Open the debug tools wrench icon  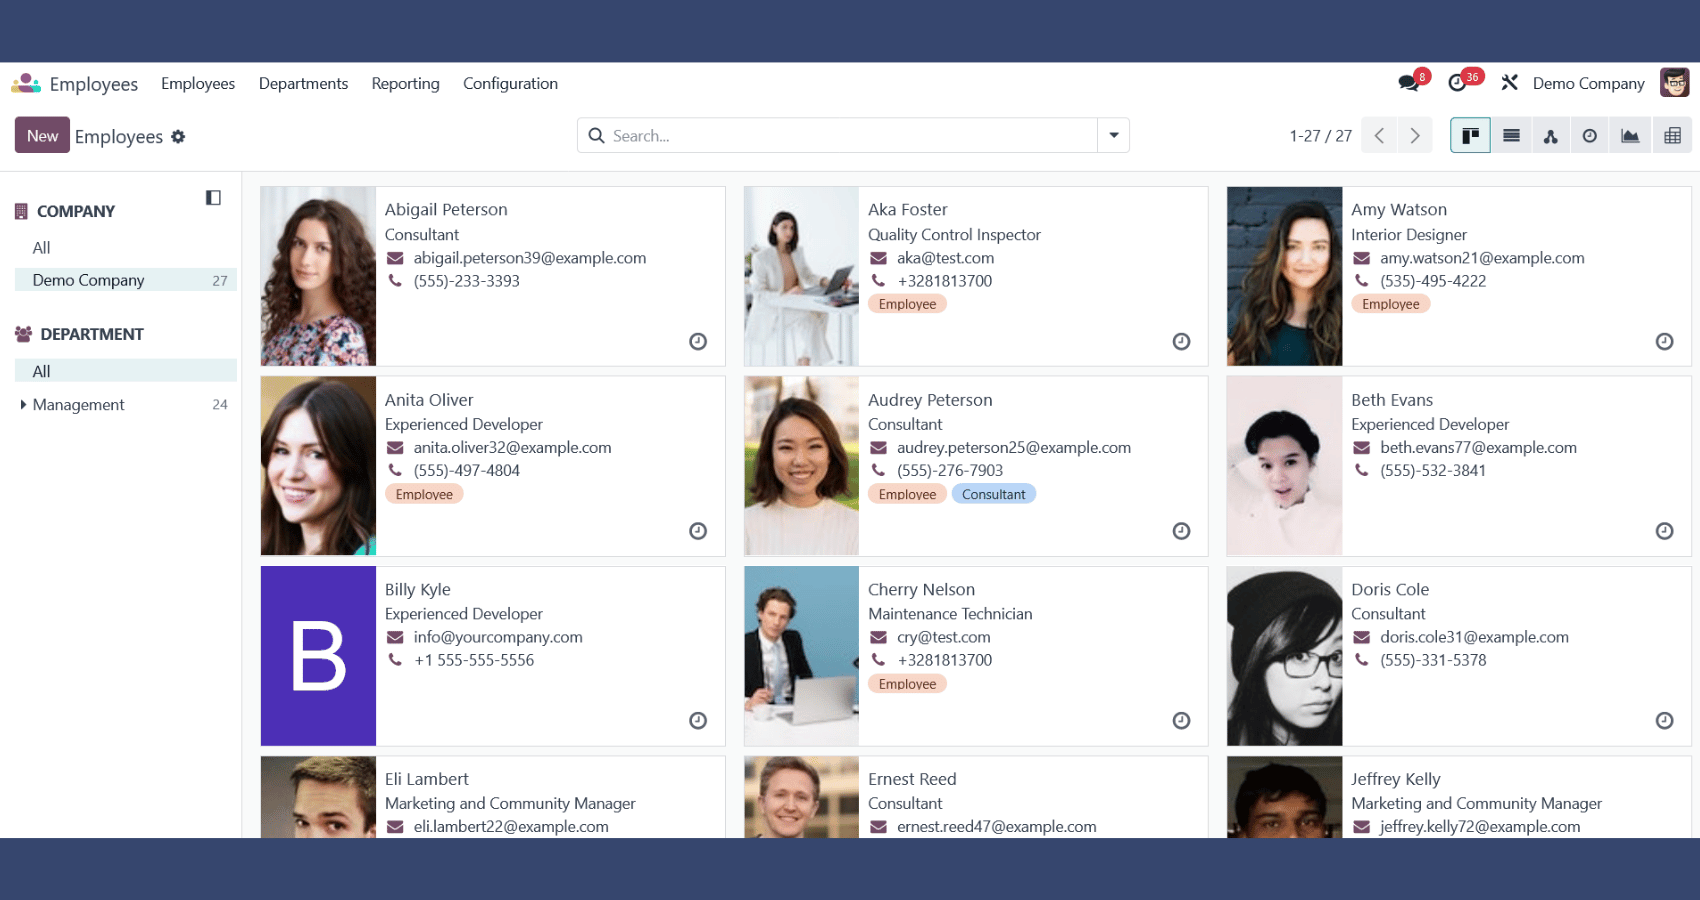click(x=1510, y=83)
